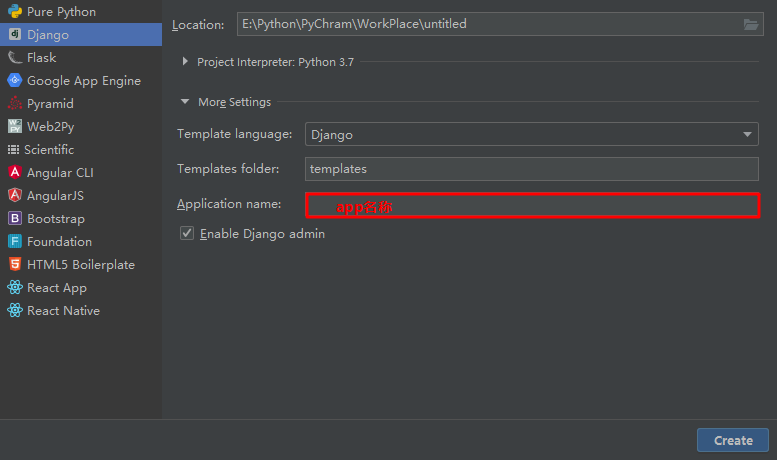
Task: Choose Google App Engine project type
Action: [81, 80]
